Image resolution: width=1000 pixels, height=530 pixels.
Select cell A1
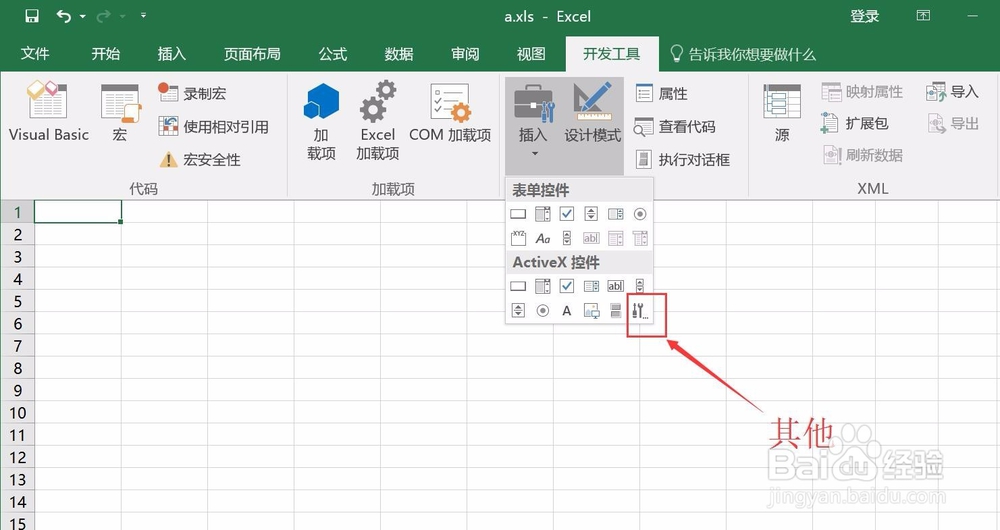coord(78,212)
